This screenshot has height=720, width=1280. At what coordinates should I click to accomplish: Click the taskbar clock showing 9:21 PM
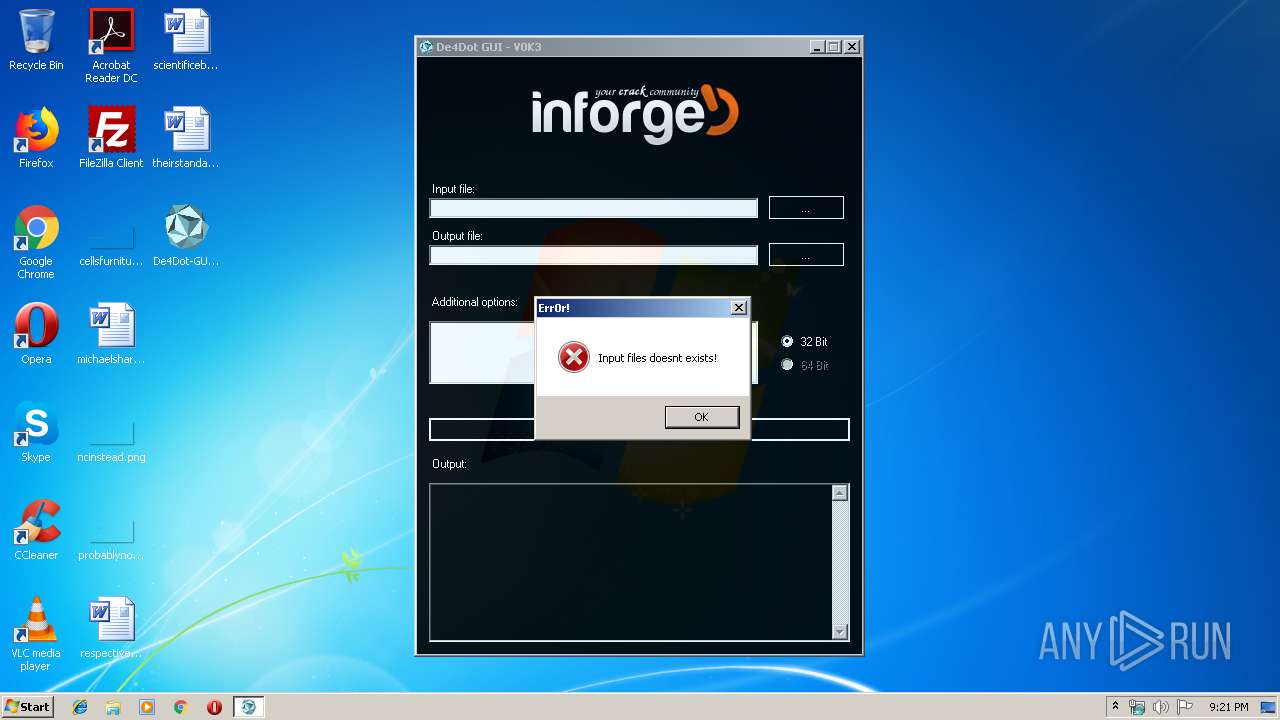coord(1228,707)
